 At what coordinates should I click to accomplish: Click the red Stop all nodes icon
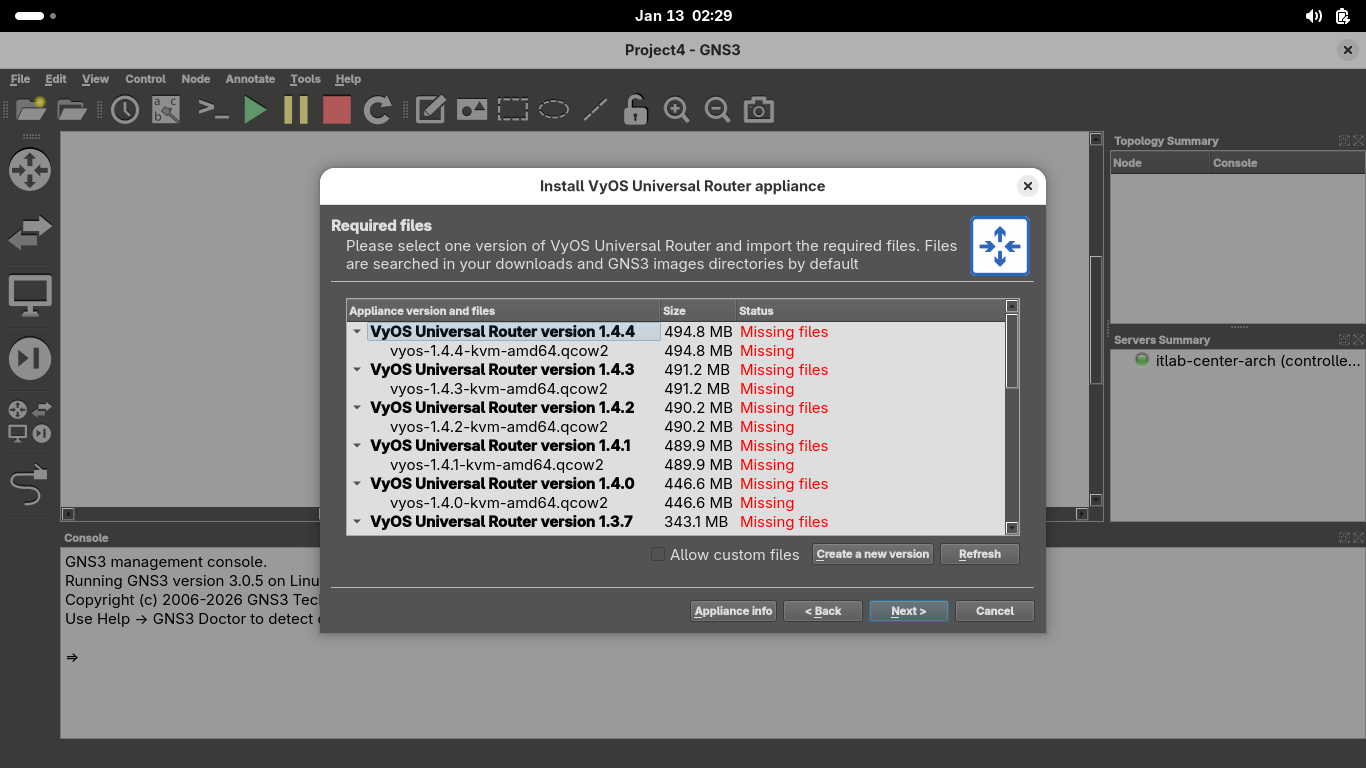click(337, 110)
